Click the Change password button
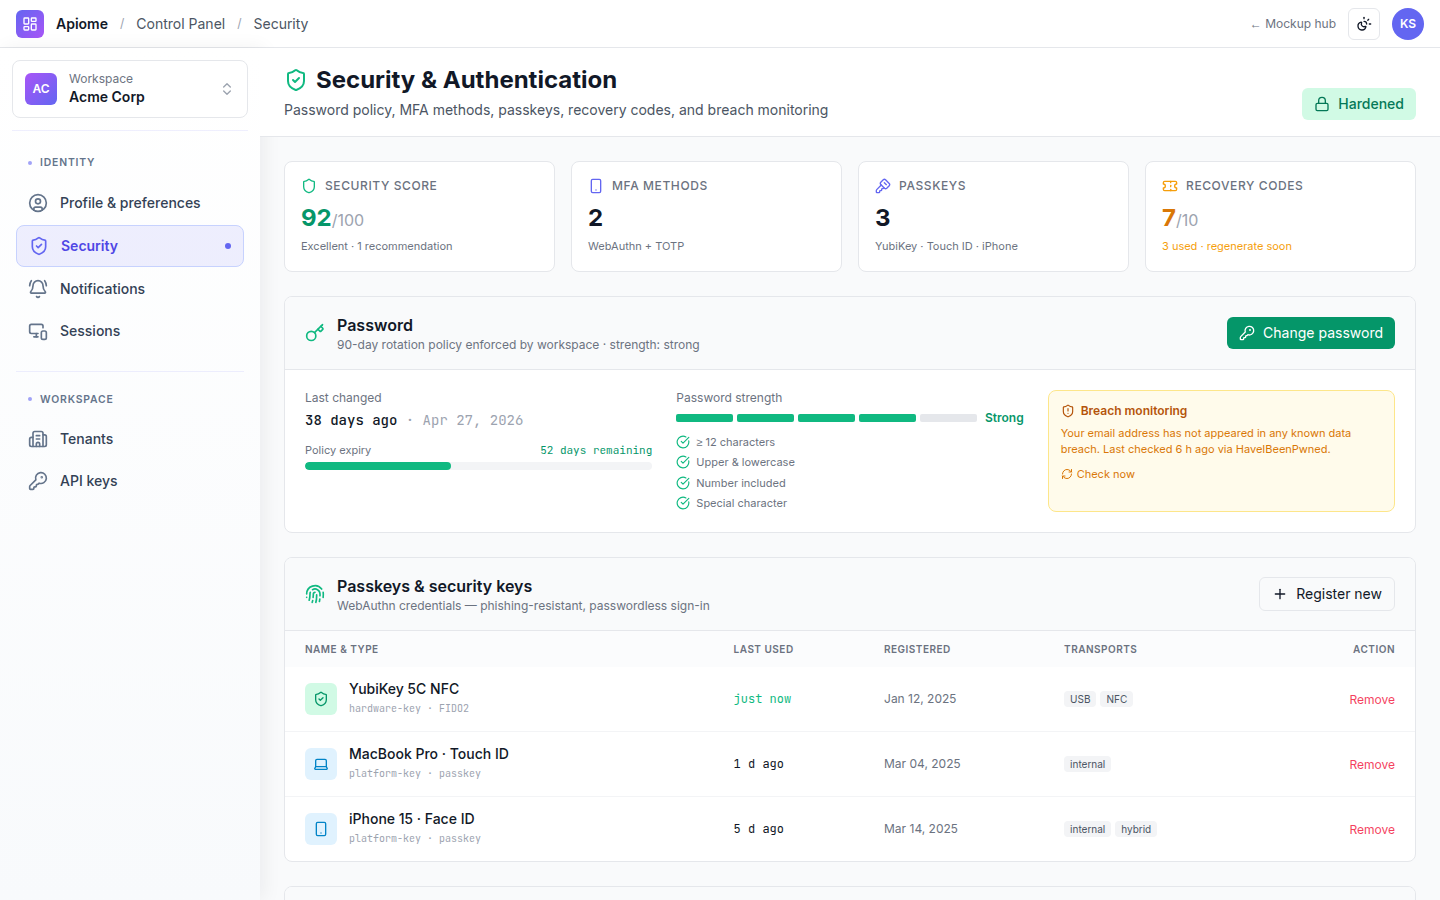 coord(1311,333)
